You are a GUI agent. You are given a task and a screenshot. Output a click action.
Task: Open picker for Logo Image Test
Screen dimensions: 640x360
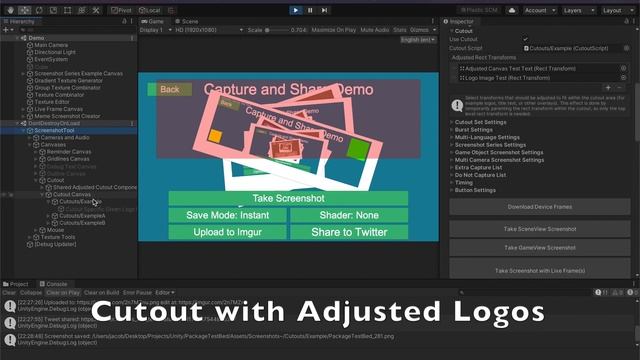[623, 78]
